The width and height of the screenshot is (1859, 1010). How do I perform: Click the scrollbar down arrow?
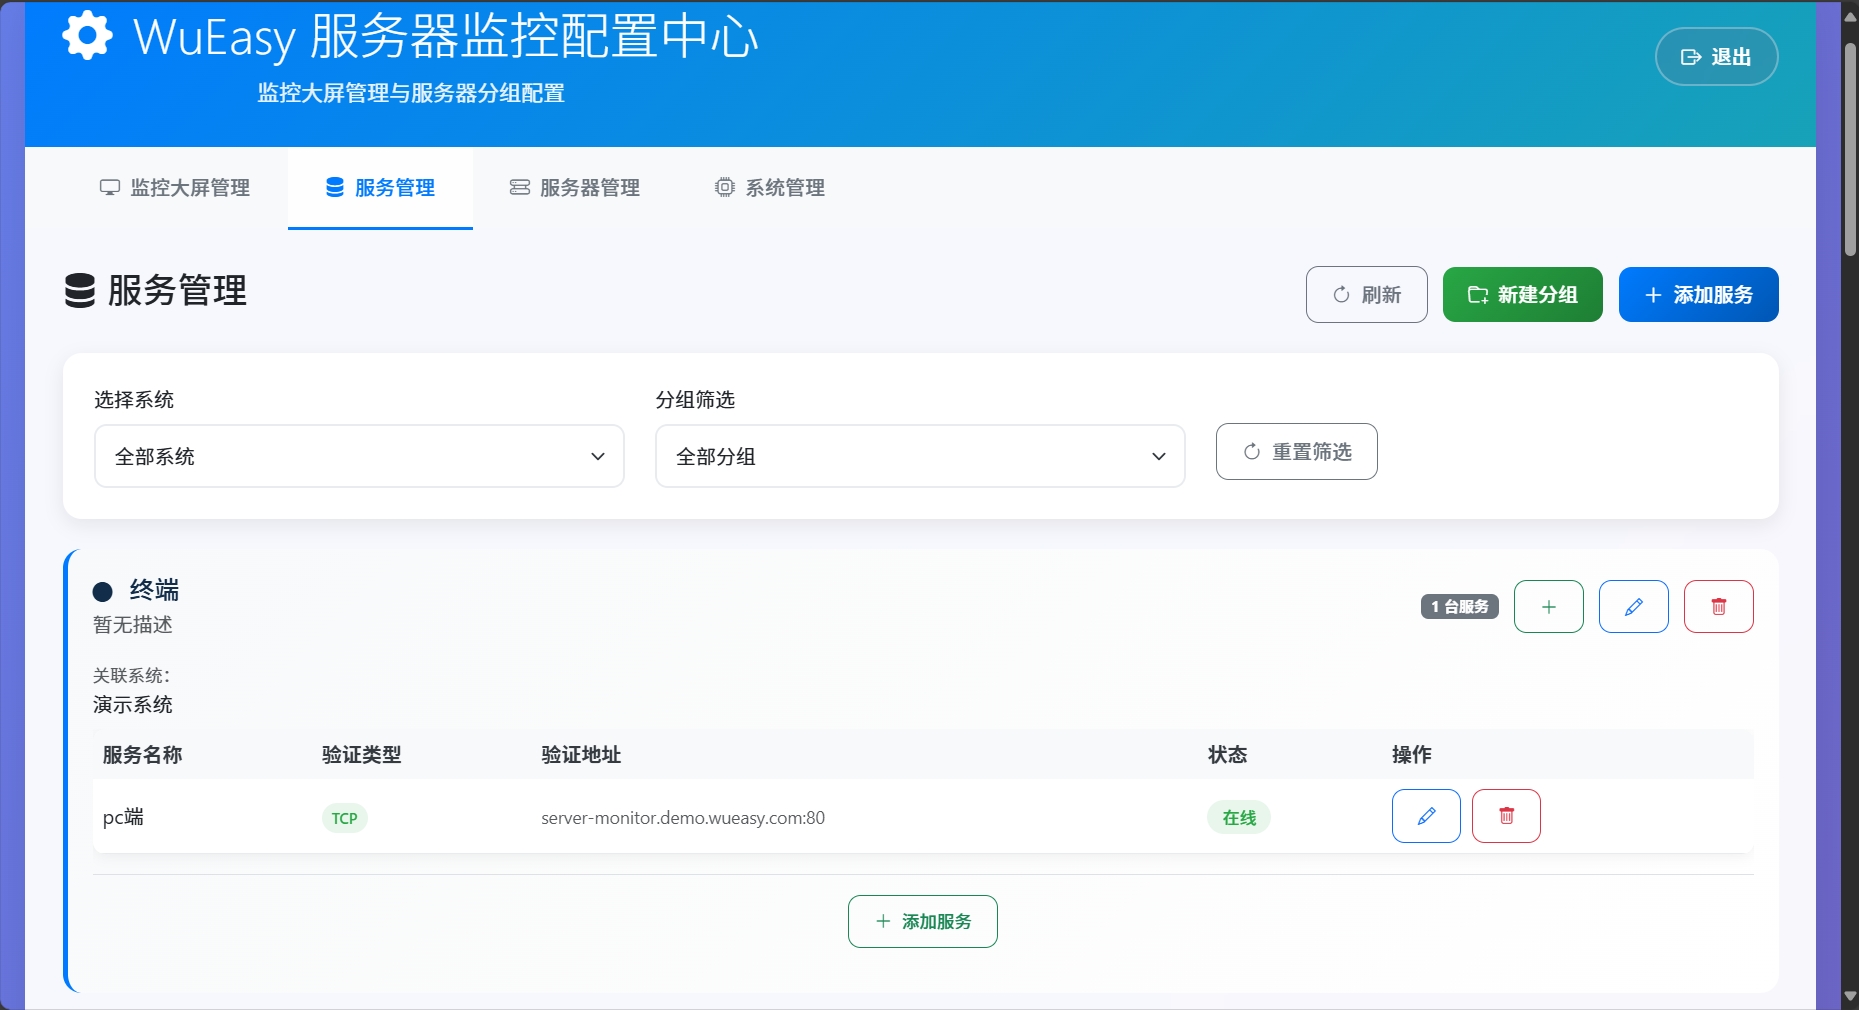(1850, 997)
